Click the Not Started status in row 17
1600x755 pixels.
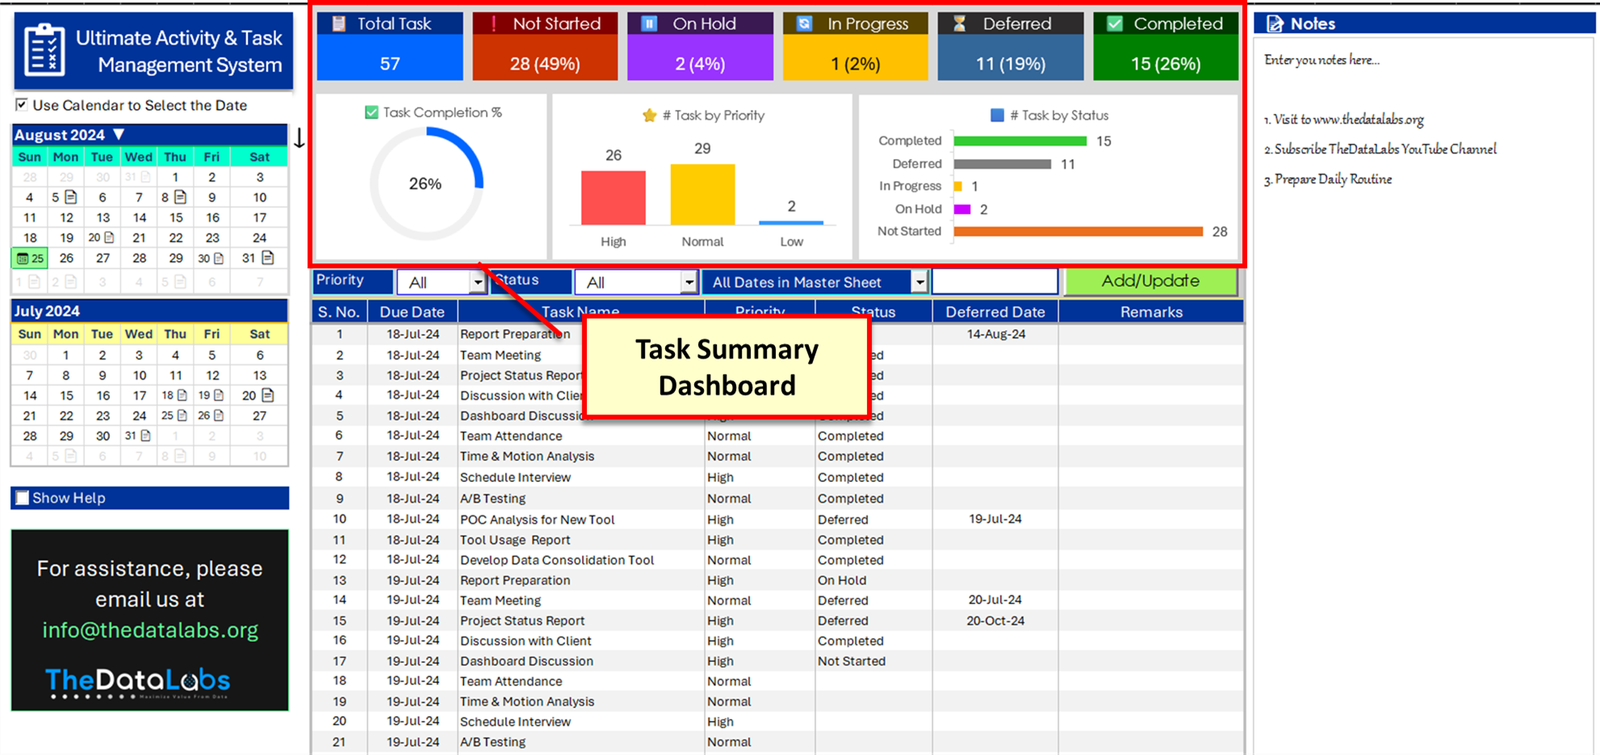pos(852,661)
